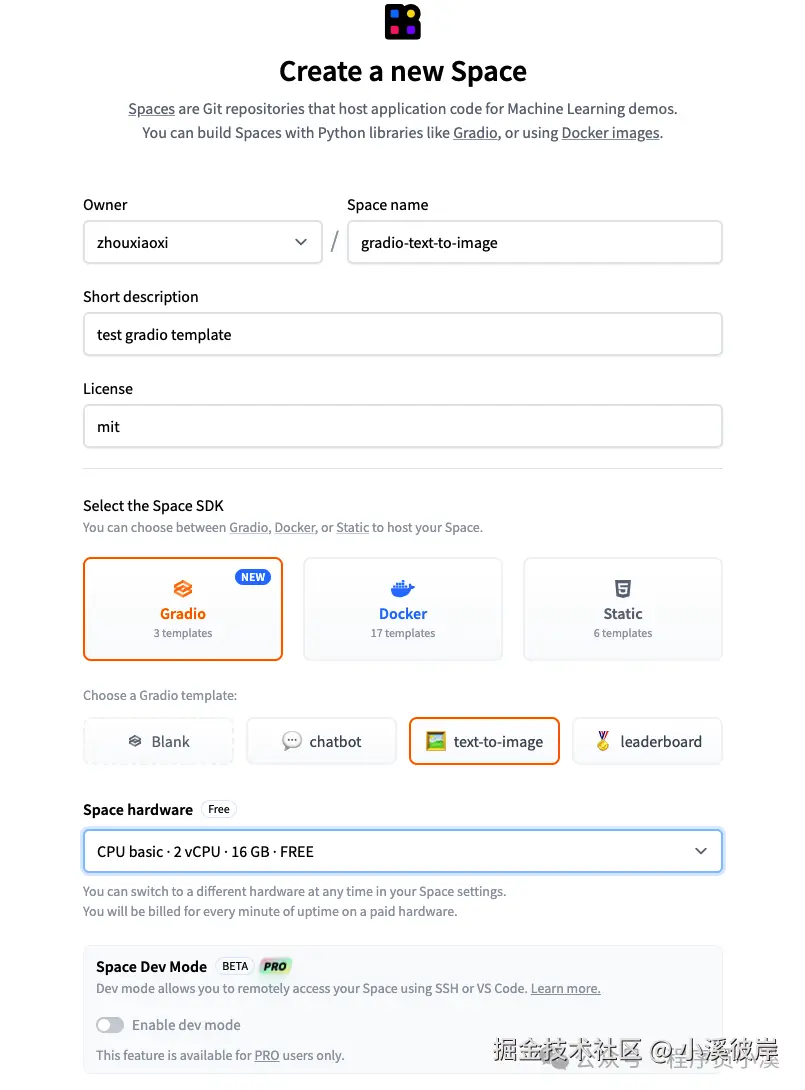Choose the Blank Gradio template
805x1090 pixels.
pos(158,741)
